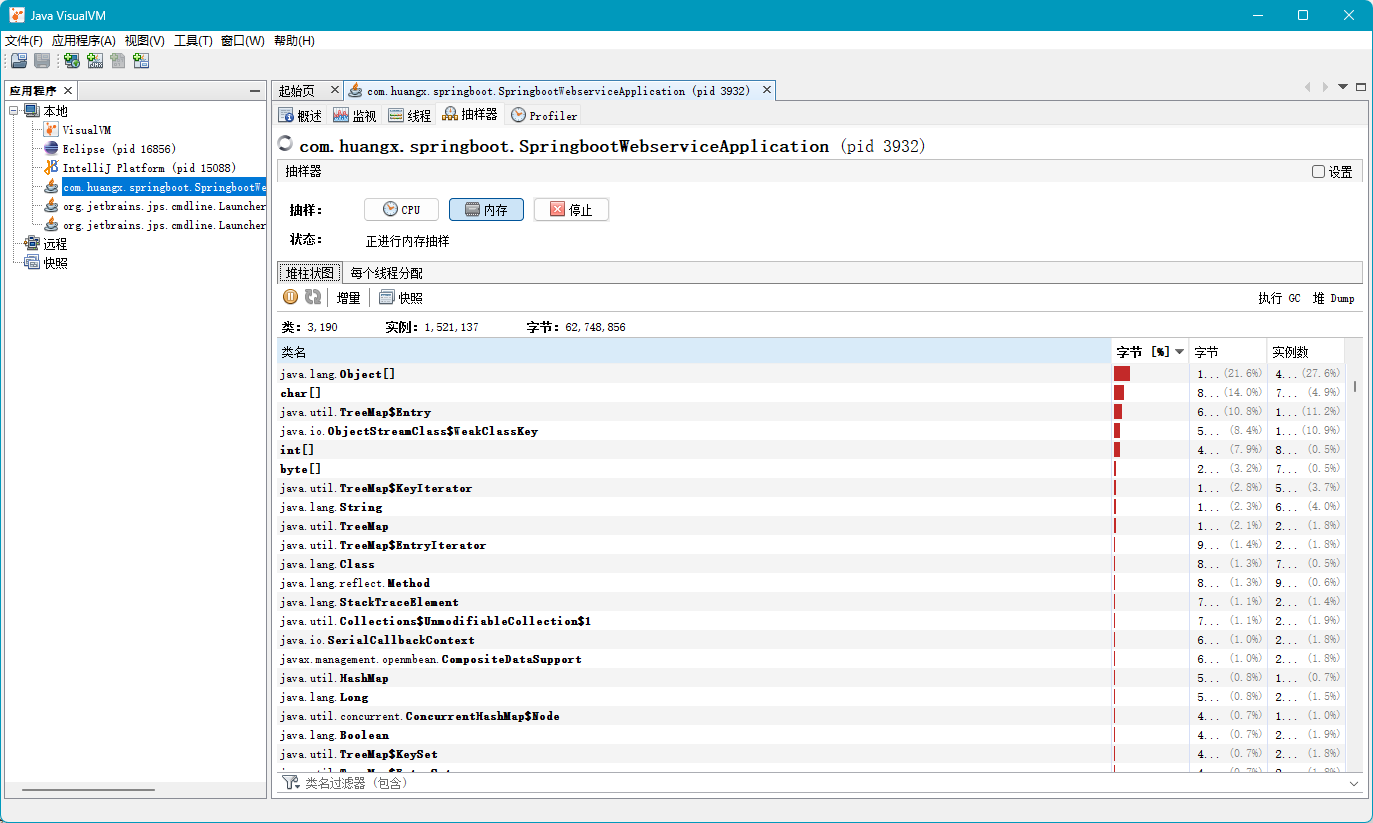Open the document tab list dropdown arrow

coord(1343,87)
